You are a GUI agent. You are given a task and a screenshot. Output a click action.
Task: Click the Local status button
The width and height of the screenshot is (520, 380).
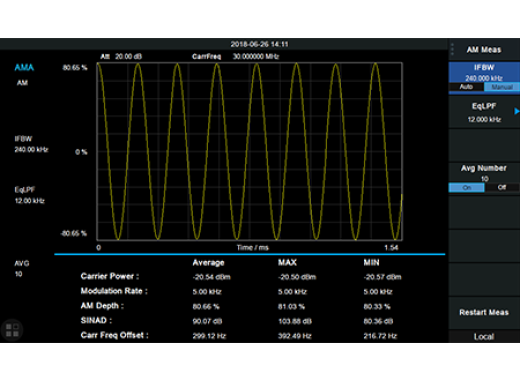484,337
